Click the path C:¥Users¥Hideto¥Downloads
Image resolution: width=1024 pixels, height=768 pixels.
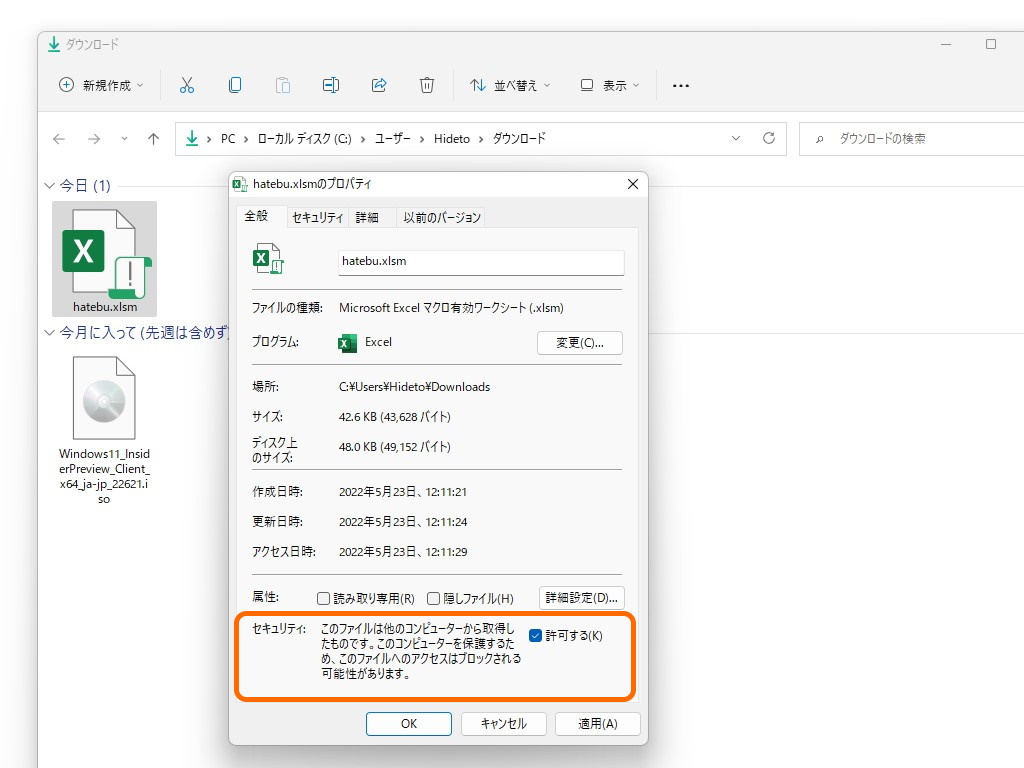point(414,387)
